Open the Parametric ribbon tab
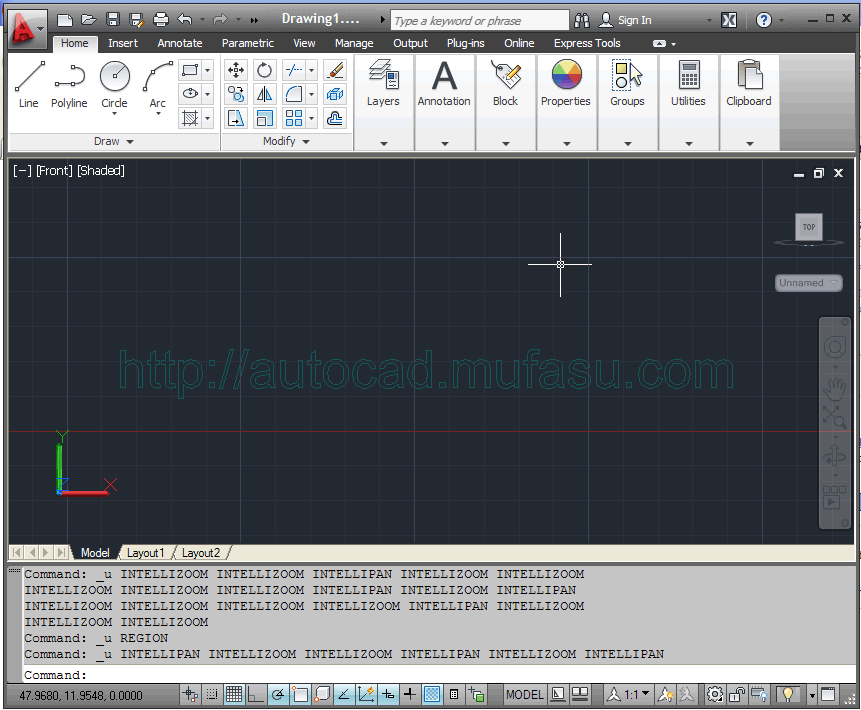 pos(247,43)
